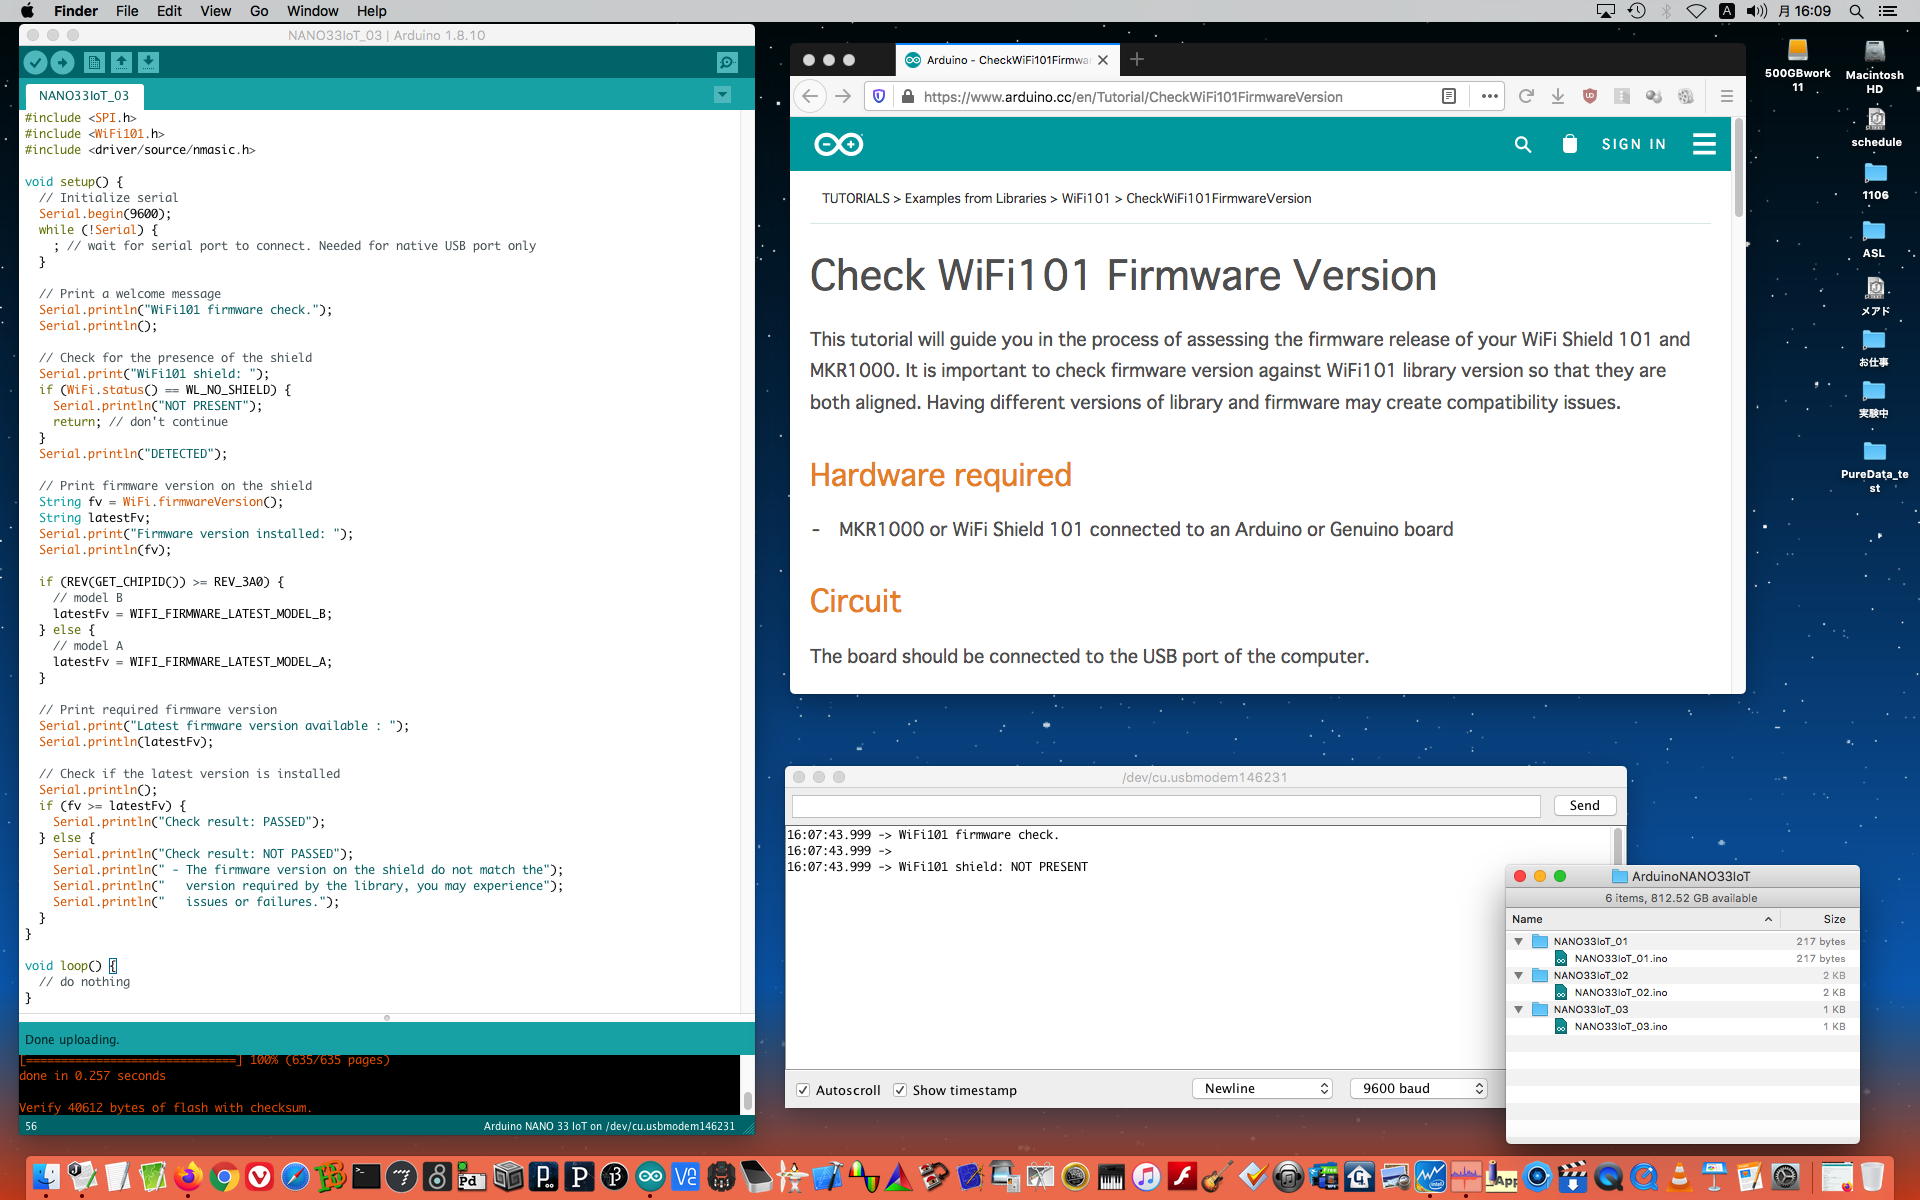
Task: Open the Arduino site hamburger menu
Action: [x=1704, y=144]
